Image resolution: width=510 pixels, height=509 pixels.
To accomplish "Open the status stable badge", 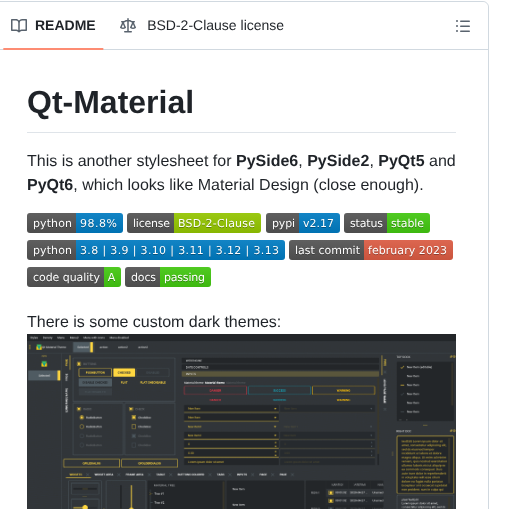I will coord(387,223).
